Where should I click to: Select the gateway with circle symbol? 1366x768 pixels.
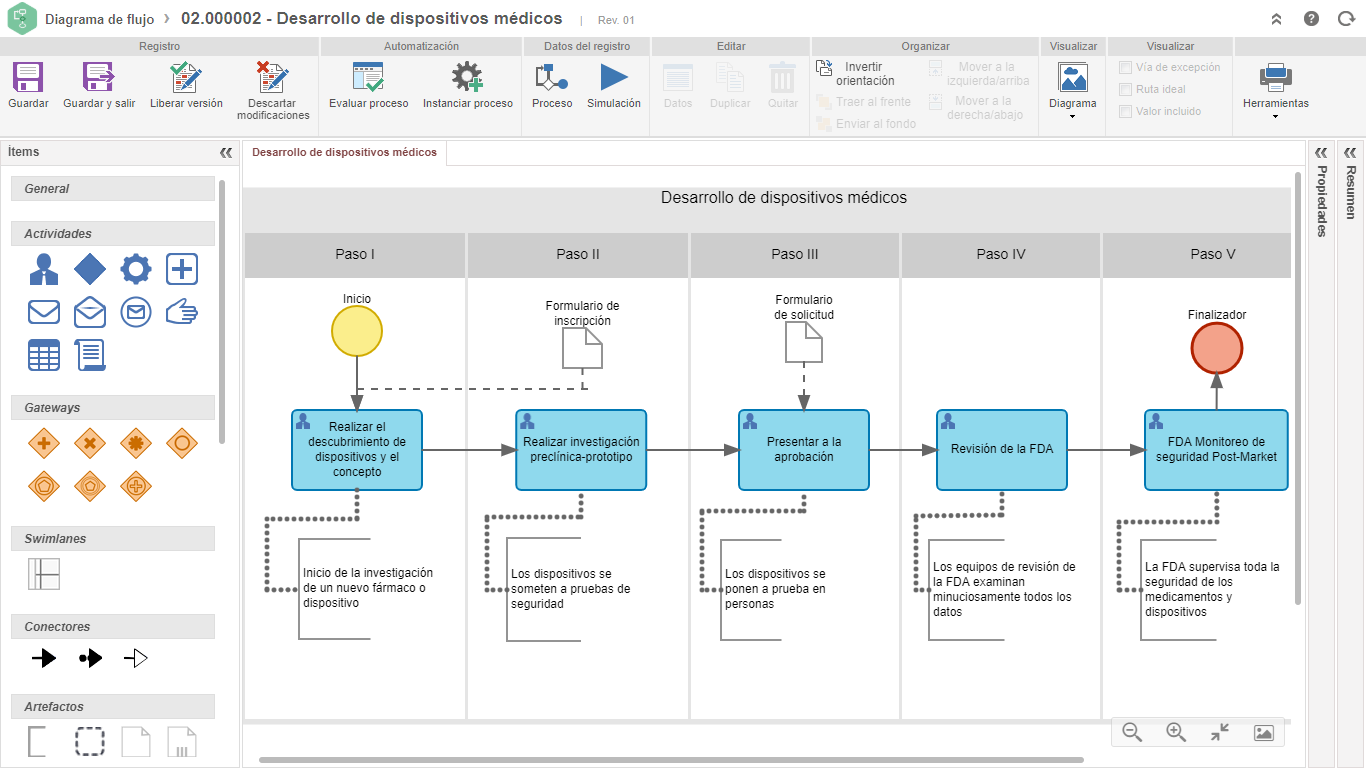click(182, 442)
